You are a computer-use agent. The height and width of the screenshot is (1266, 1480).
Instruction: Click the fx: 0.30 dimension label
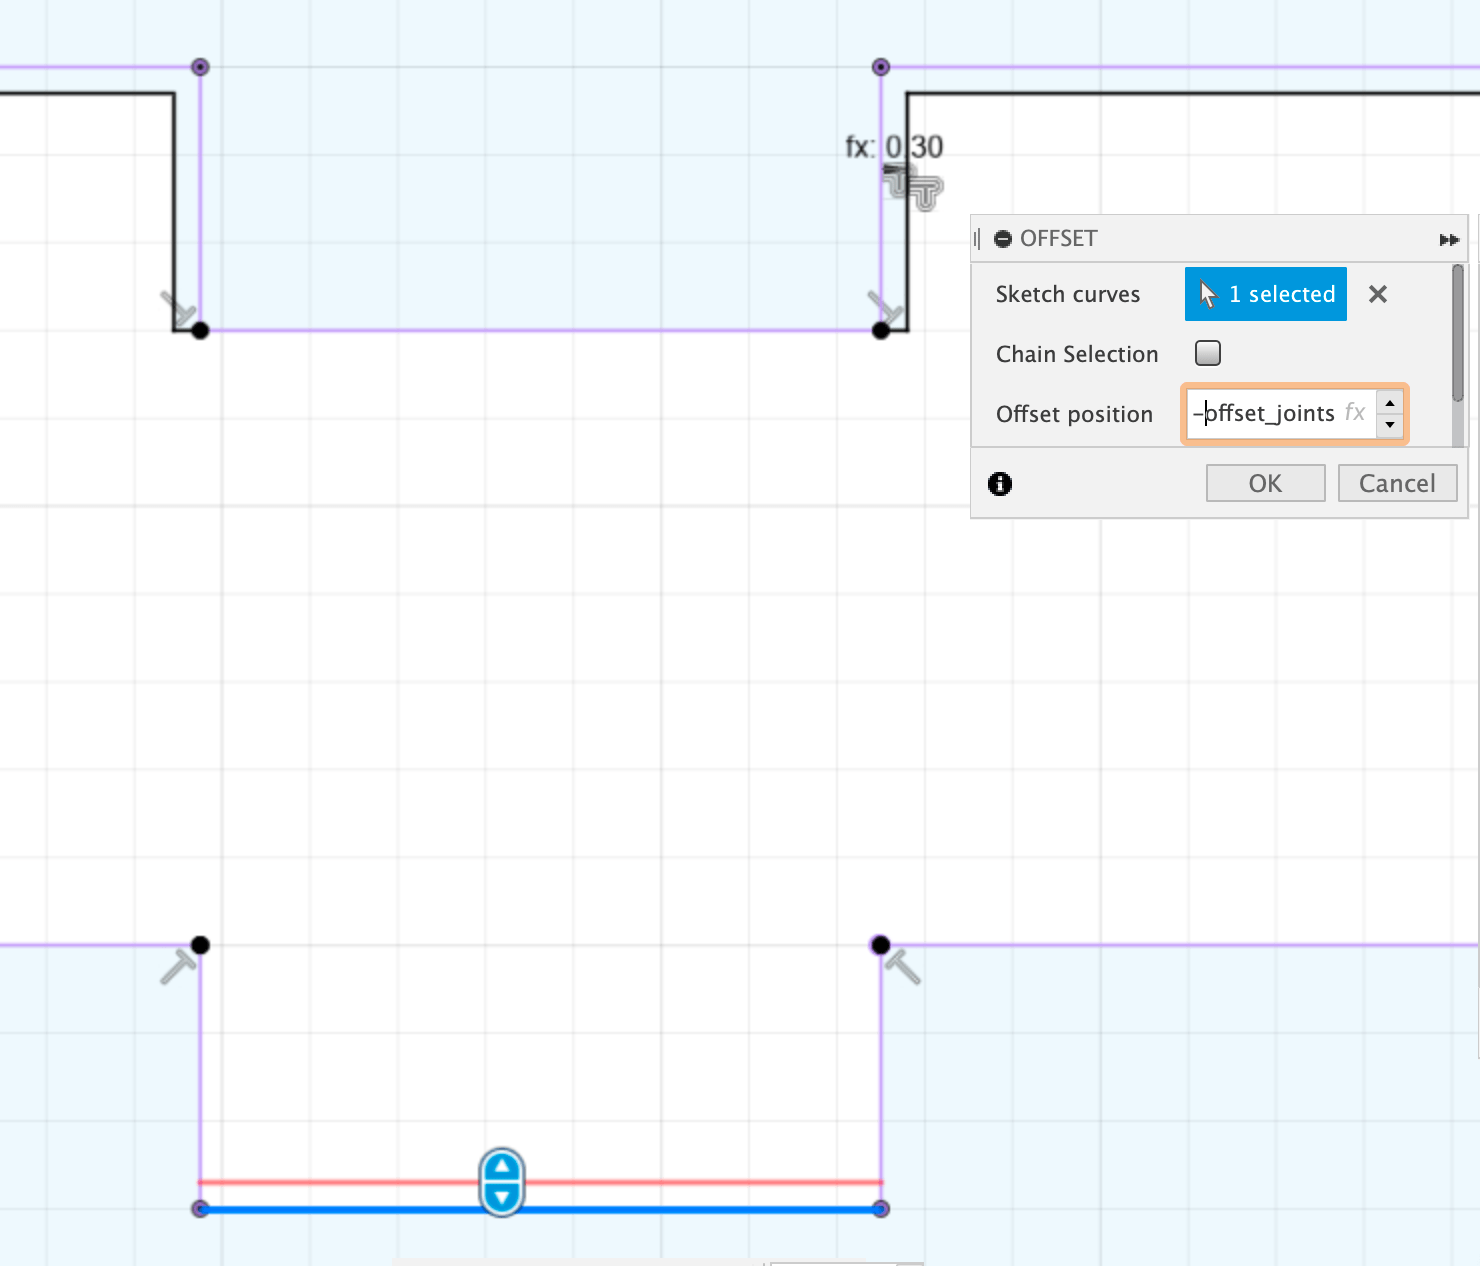coord(894,147)
